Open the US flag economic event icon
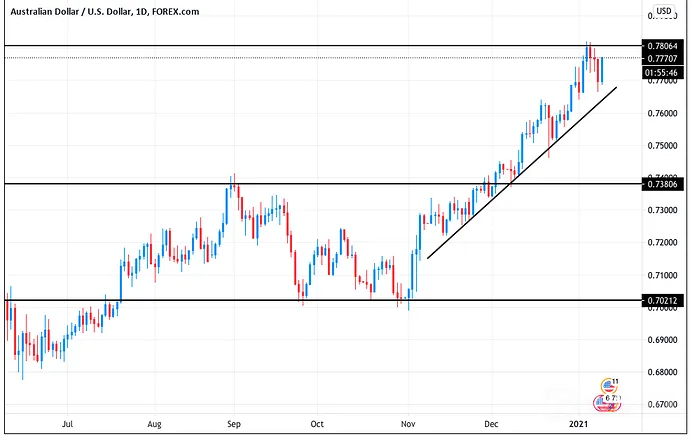This screenshot has width=690, height=438. [608, 386]
